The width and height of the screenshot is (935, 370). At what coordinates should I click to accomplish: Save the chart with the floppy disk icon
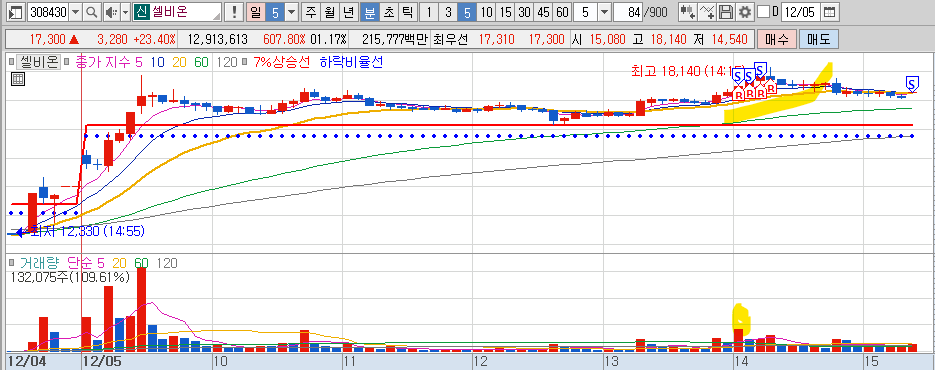[725, 12]
